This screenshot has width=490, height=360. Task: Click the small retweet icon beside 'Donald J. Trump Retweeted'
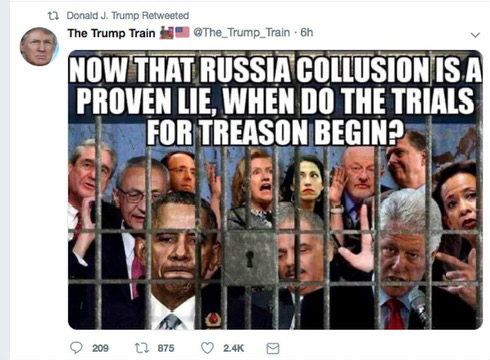[x=53, y=16]
